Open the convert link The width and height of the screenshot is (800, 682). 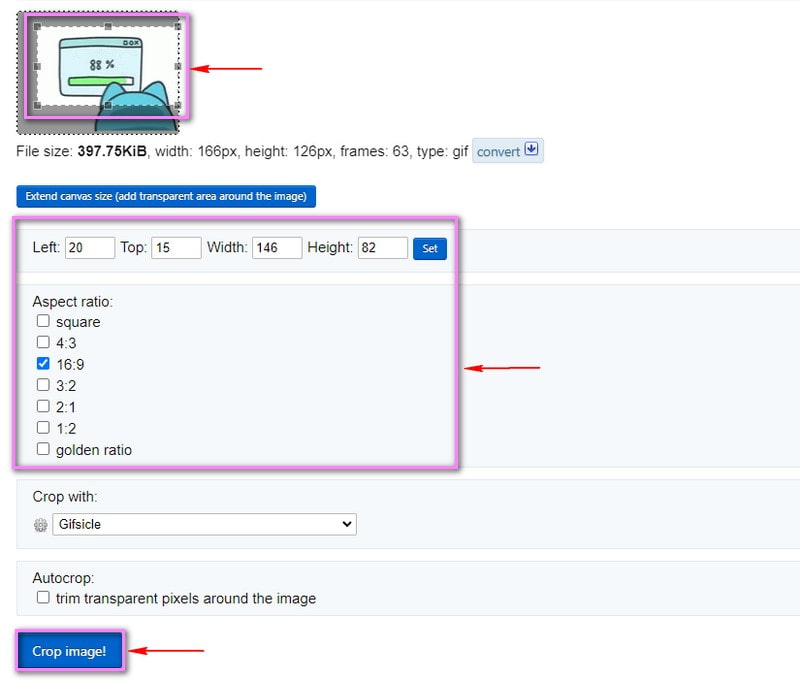pos(498,152)
